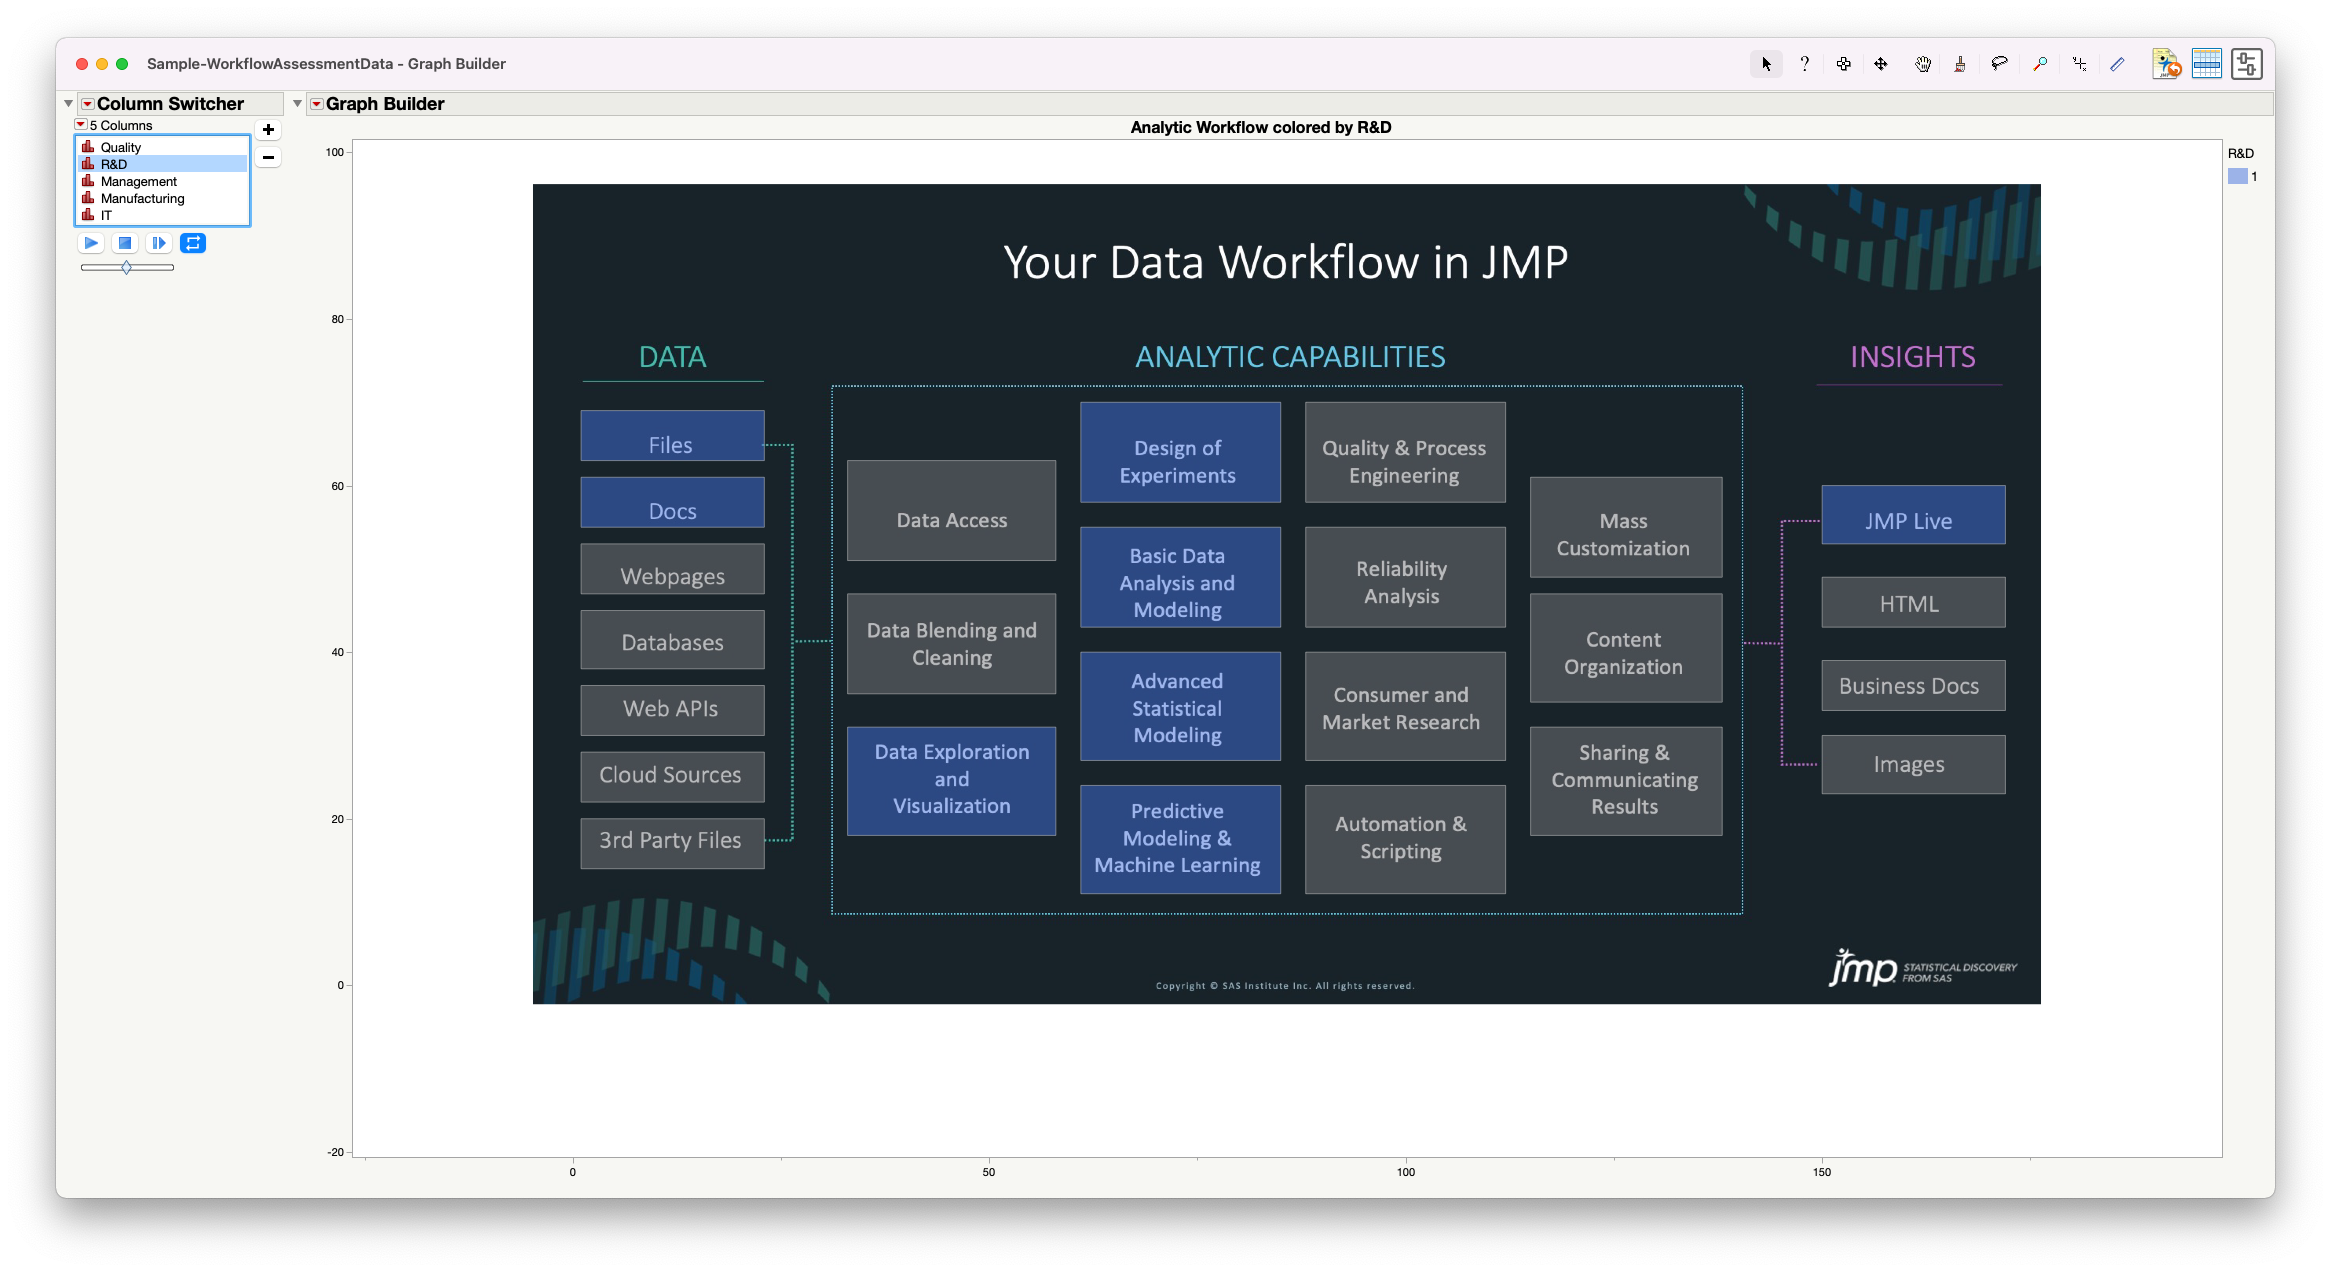The image size is (2331, 1272).
Task: Toggle the loop repeat playback button
Action: click(193, 243)
